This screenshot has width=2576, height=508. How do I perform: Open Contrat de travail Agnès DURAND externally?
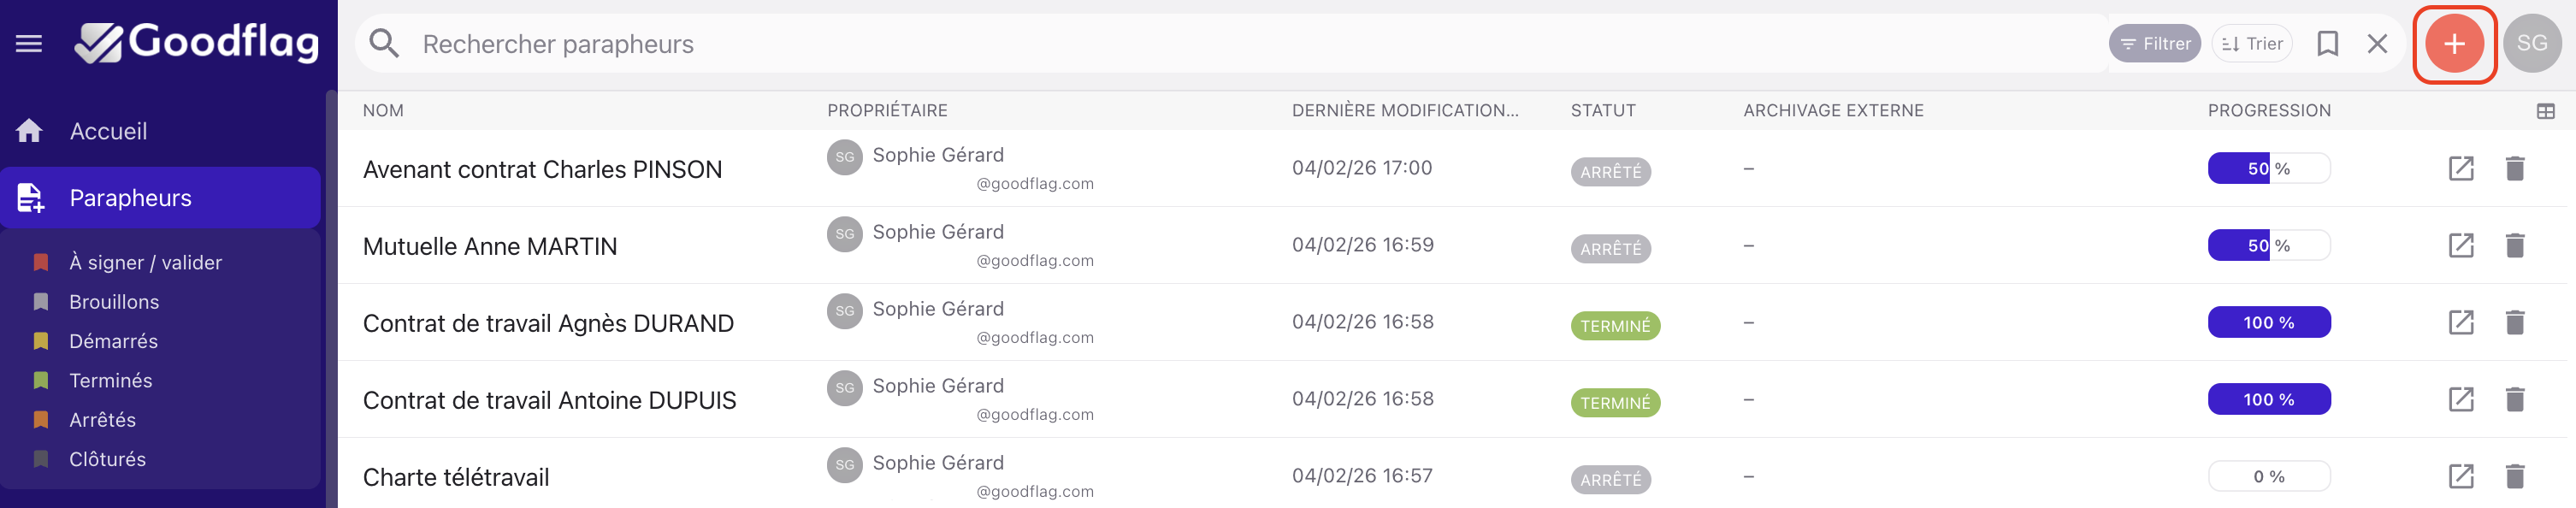coord(2460,322)
